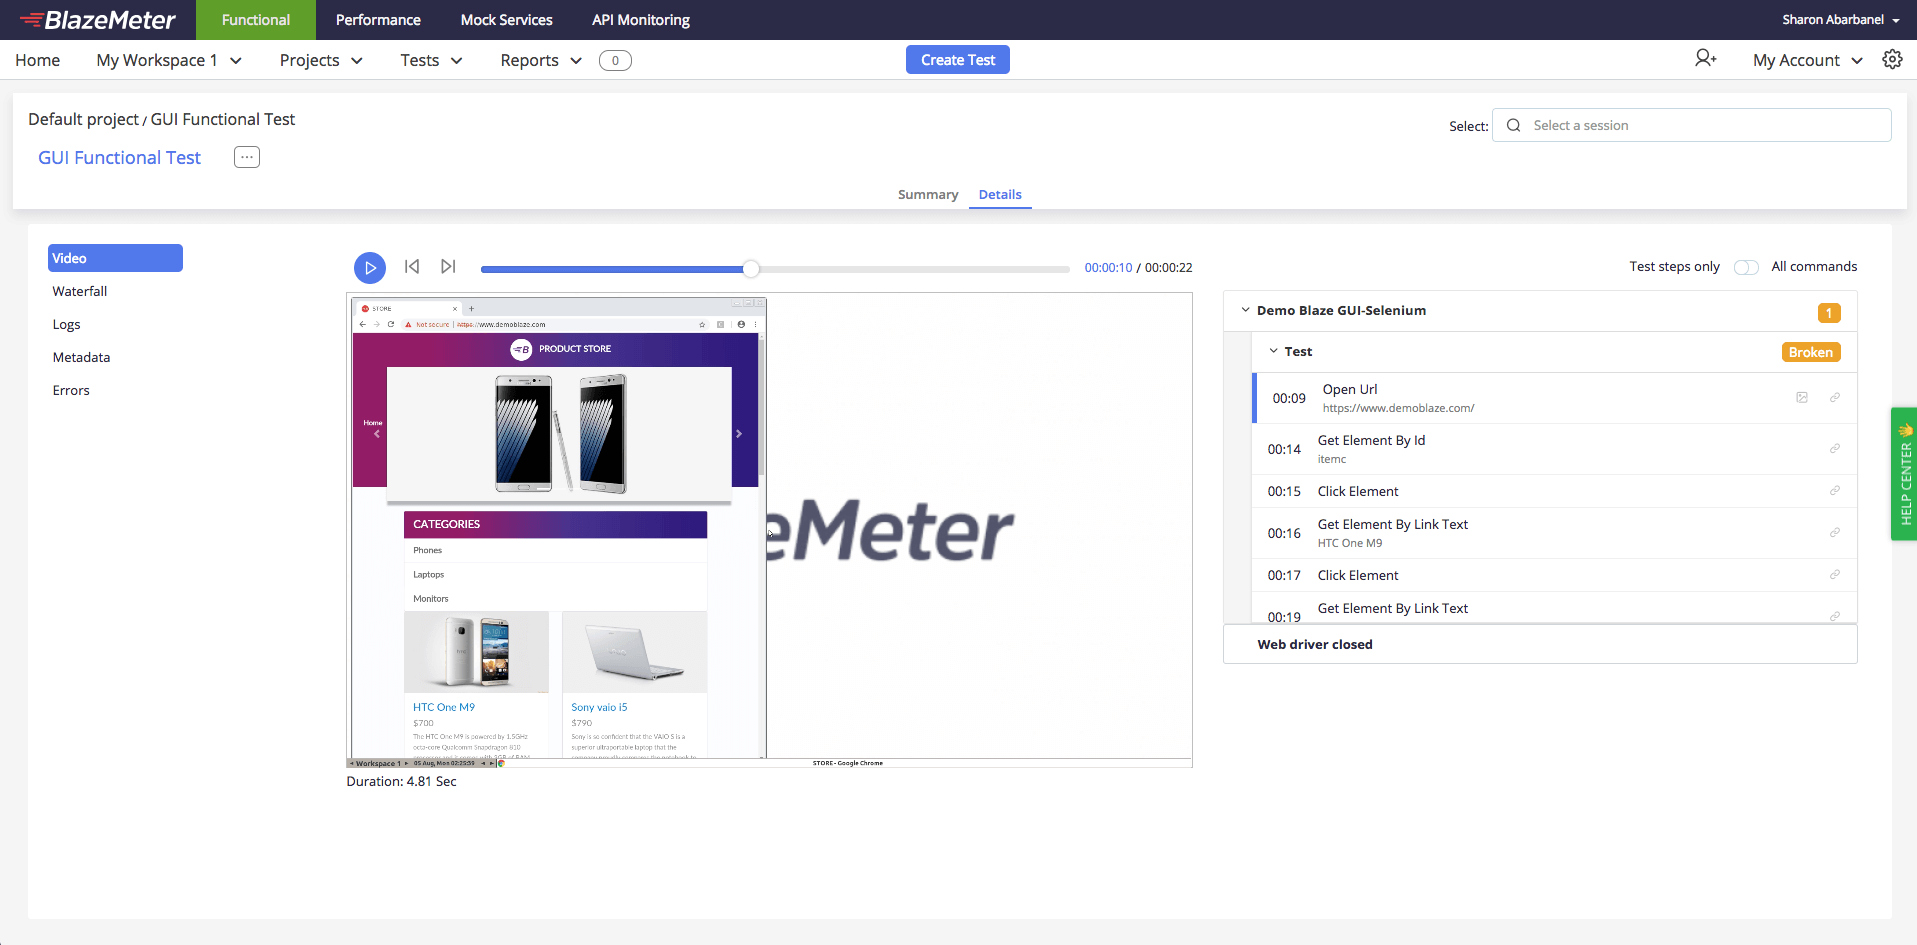Open the Summary tab
The height and width of the screenshot is (945, 1917).
(928, 194)
